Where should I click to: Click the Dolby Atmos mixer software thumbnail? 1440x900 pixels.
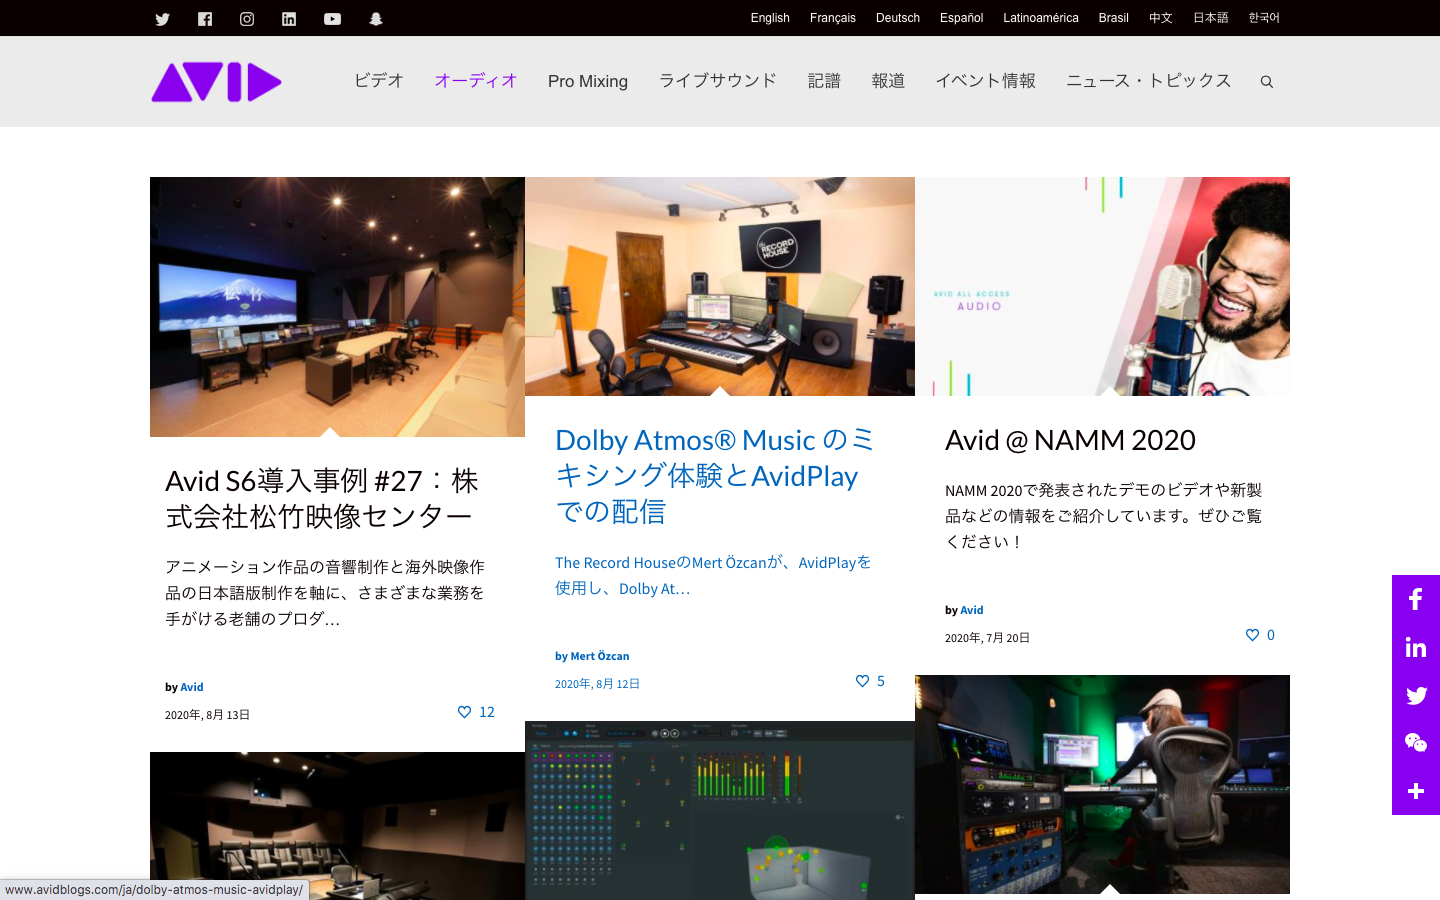720,810
